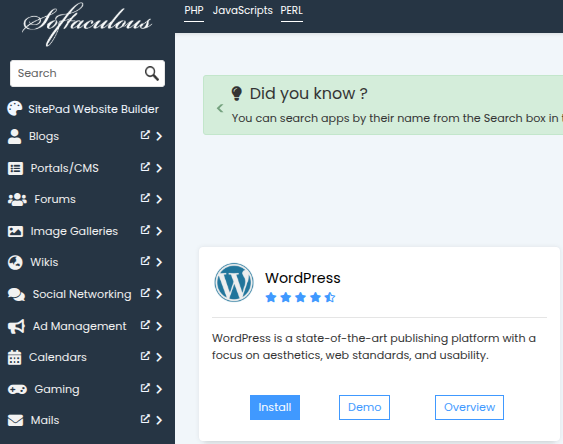This screenshot has width=563, height=444.
Task: Select Forums category label
Action: 55,200
